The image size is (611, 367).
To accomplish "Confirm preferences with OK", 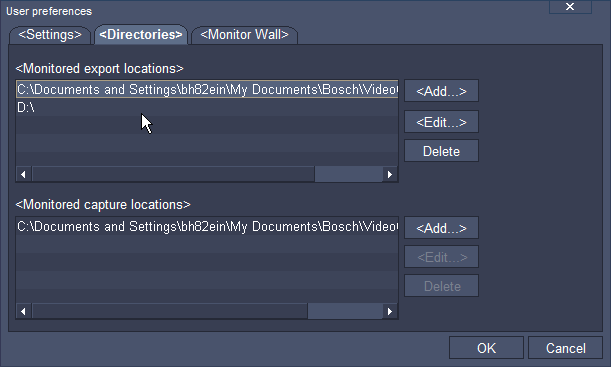I will point(486,348).
